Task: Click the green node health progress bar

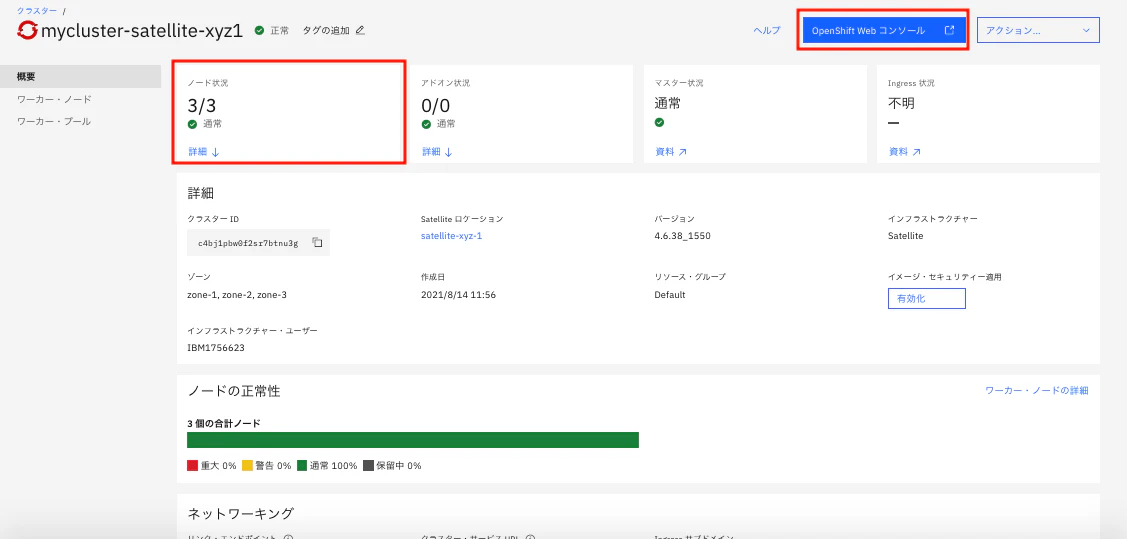Action: coord(413,440)
